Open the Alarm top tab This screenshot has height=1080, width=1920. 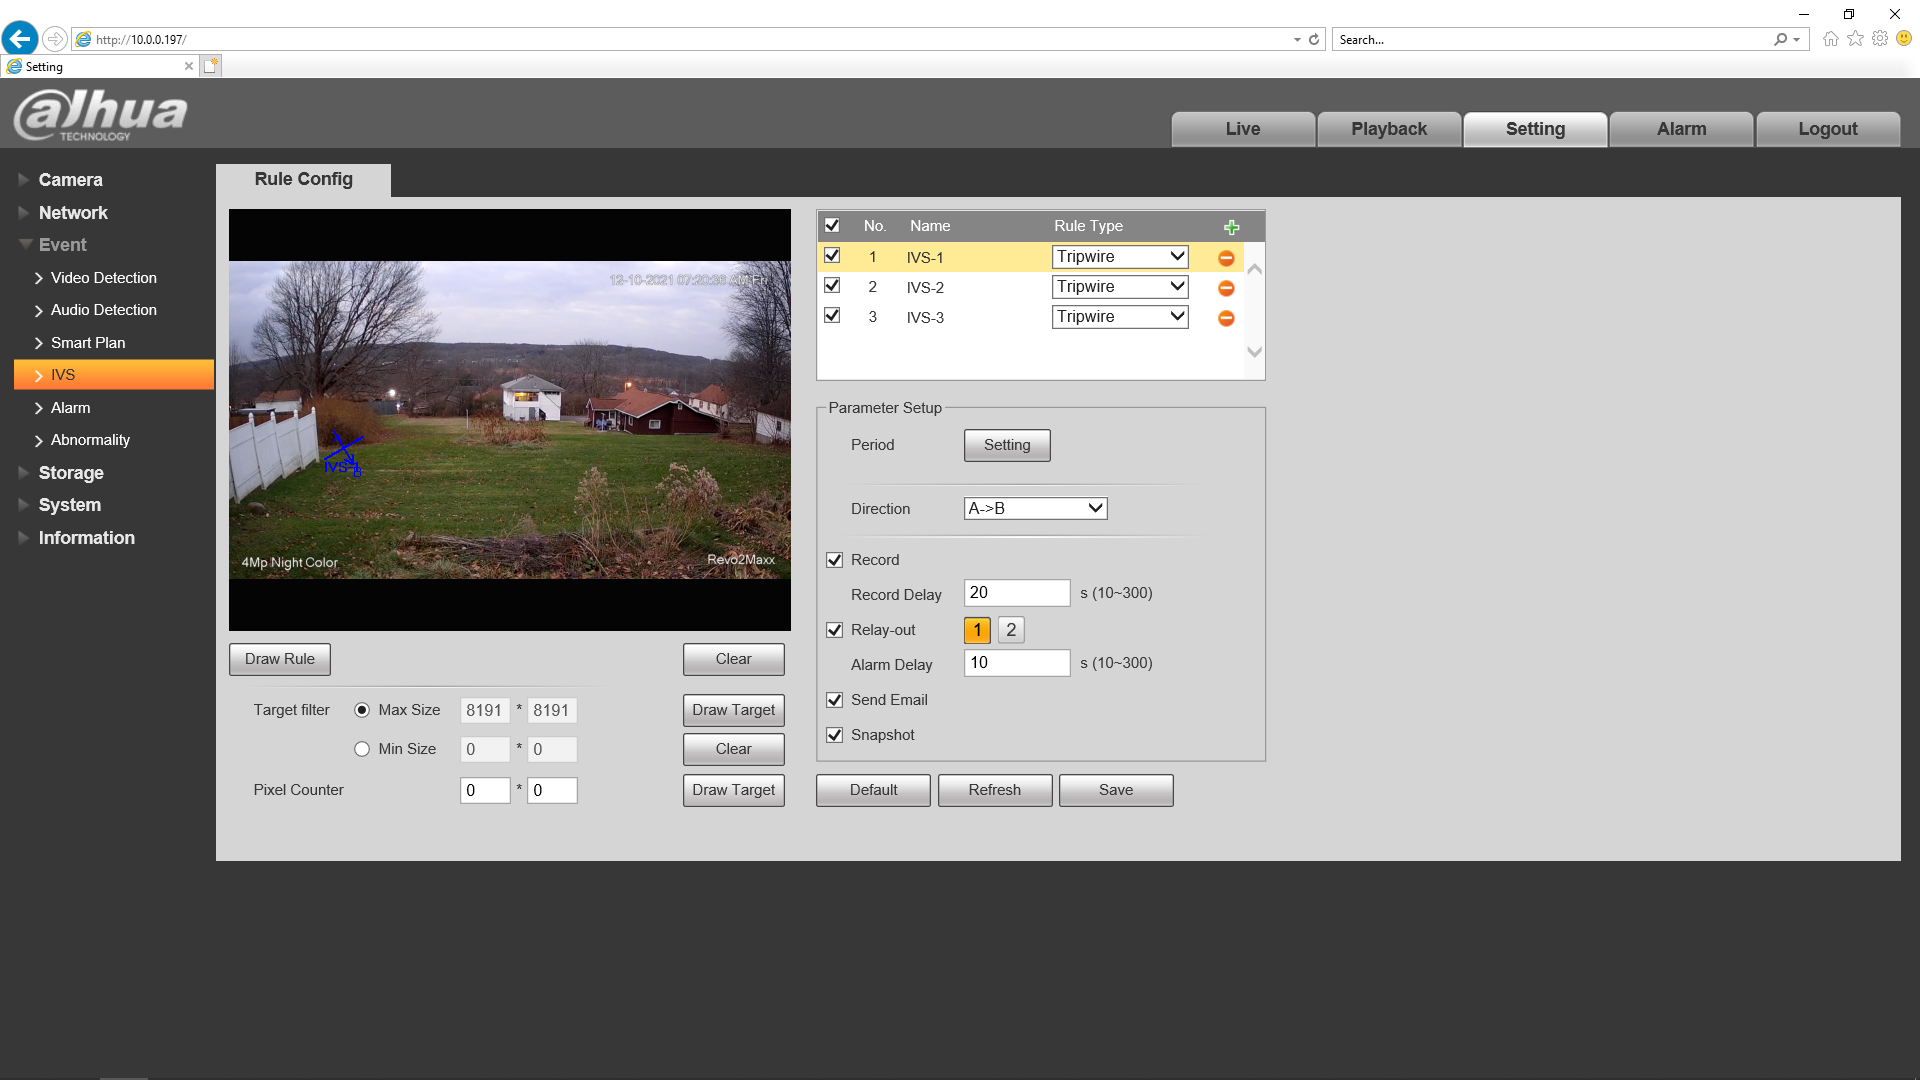1682,129
